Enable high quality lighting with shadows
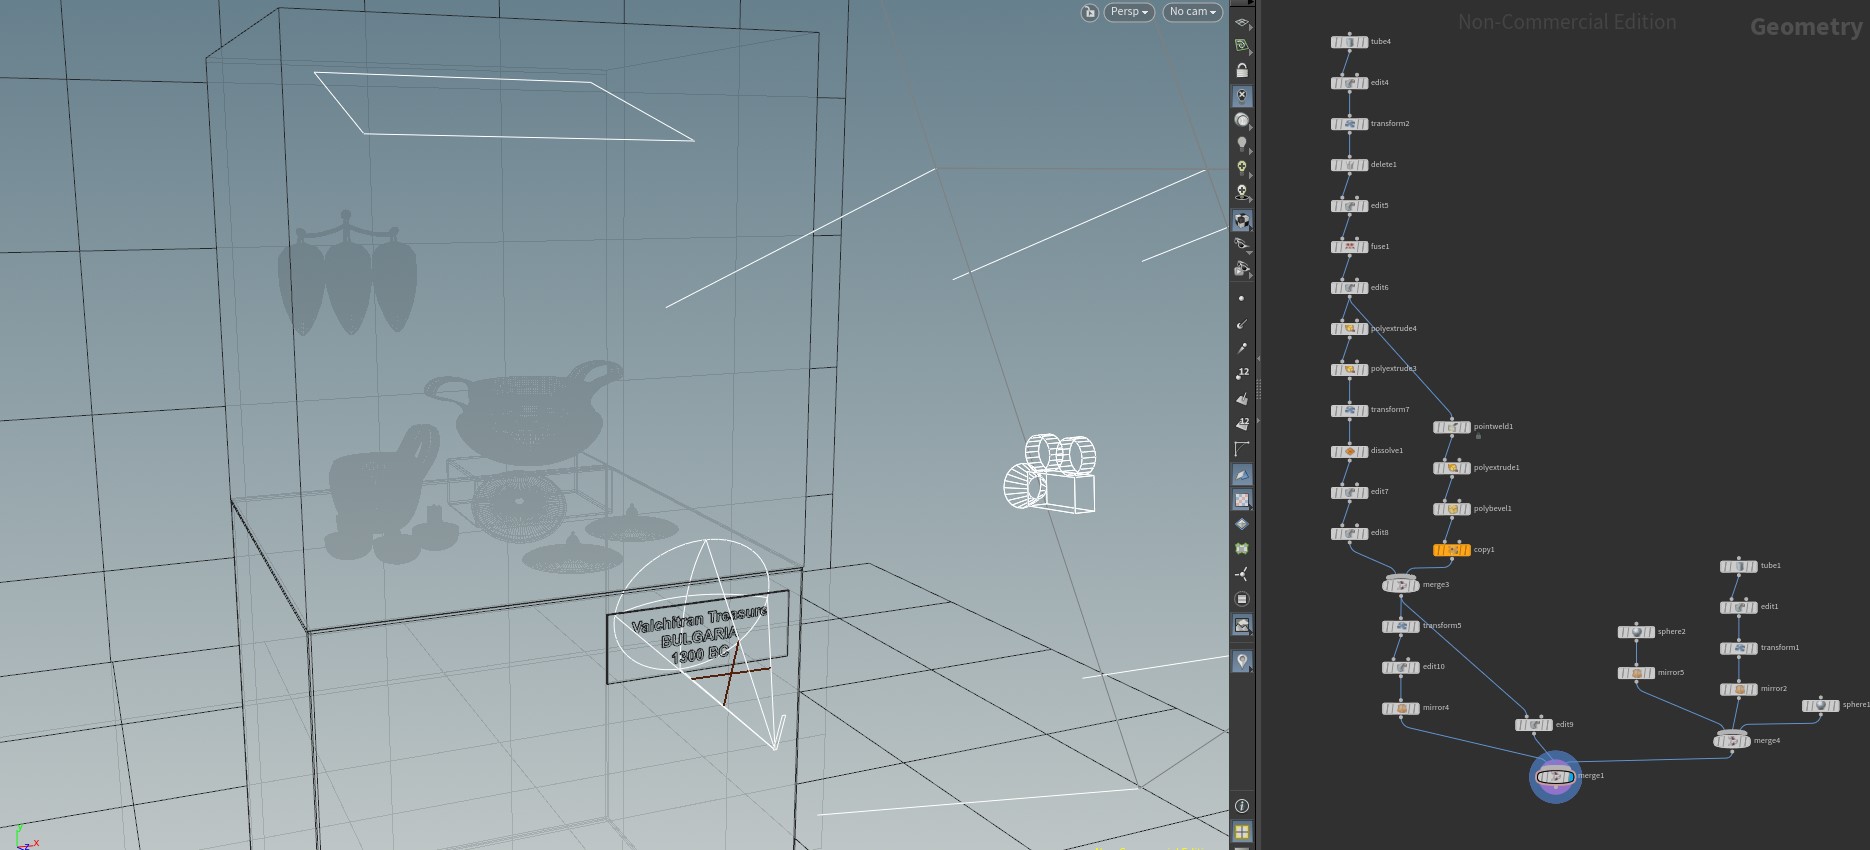This screenshot has width=1870, height=850. coord(1242,192)
